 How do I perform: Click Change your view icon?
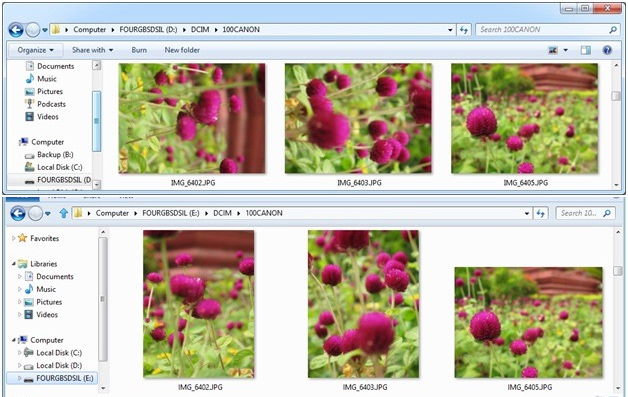point(553,50)
